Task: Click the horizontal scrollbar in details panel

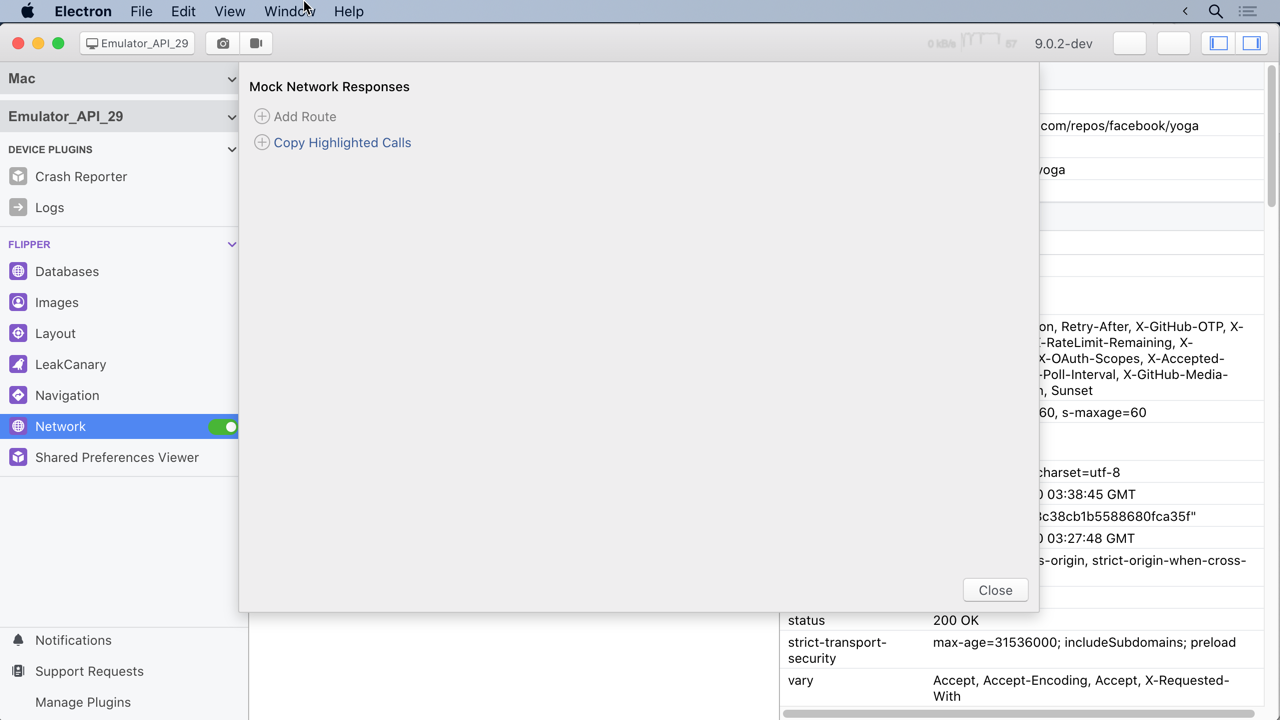Action: tap(1018, 714)
